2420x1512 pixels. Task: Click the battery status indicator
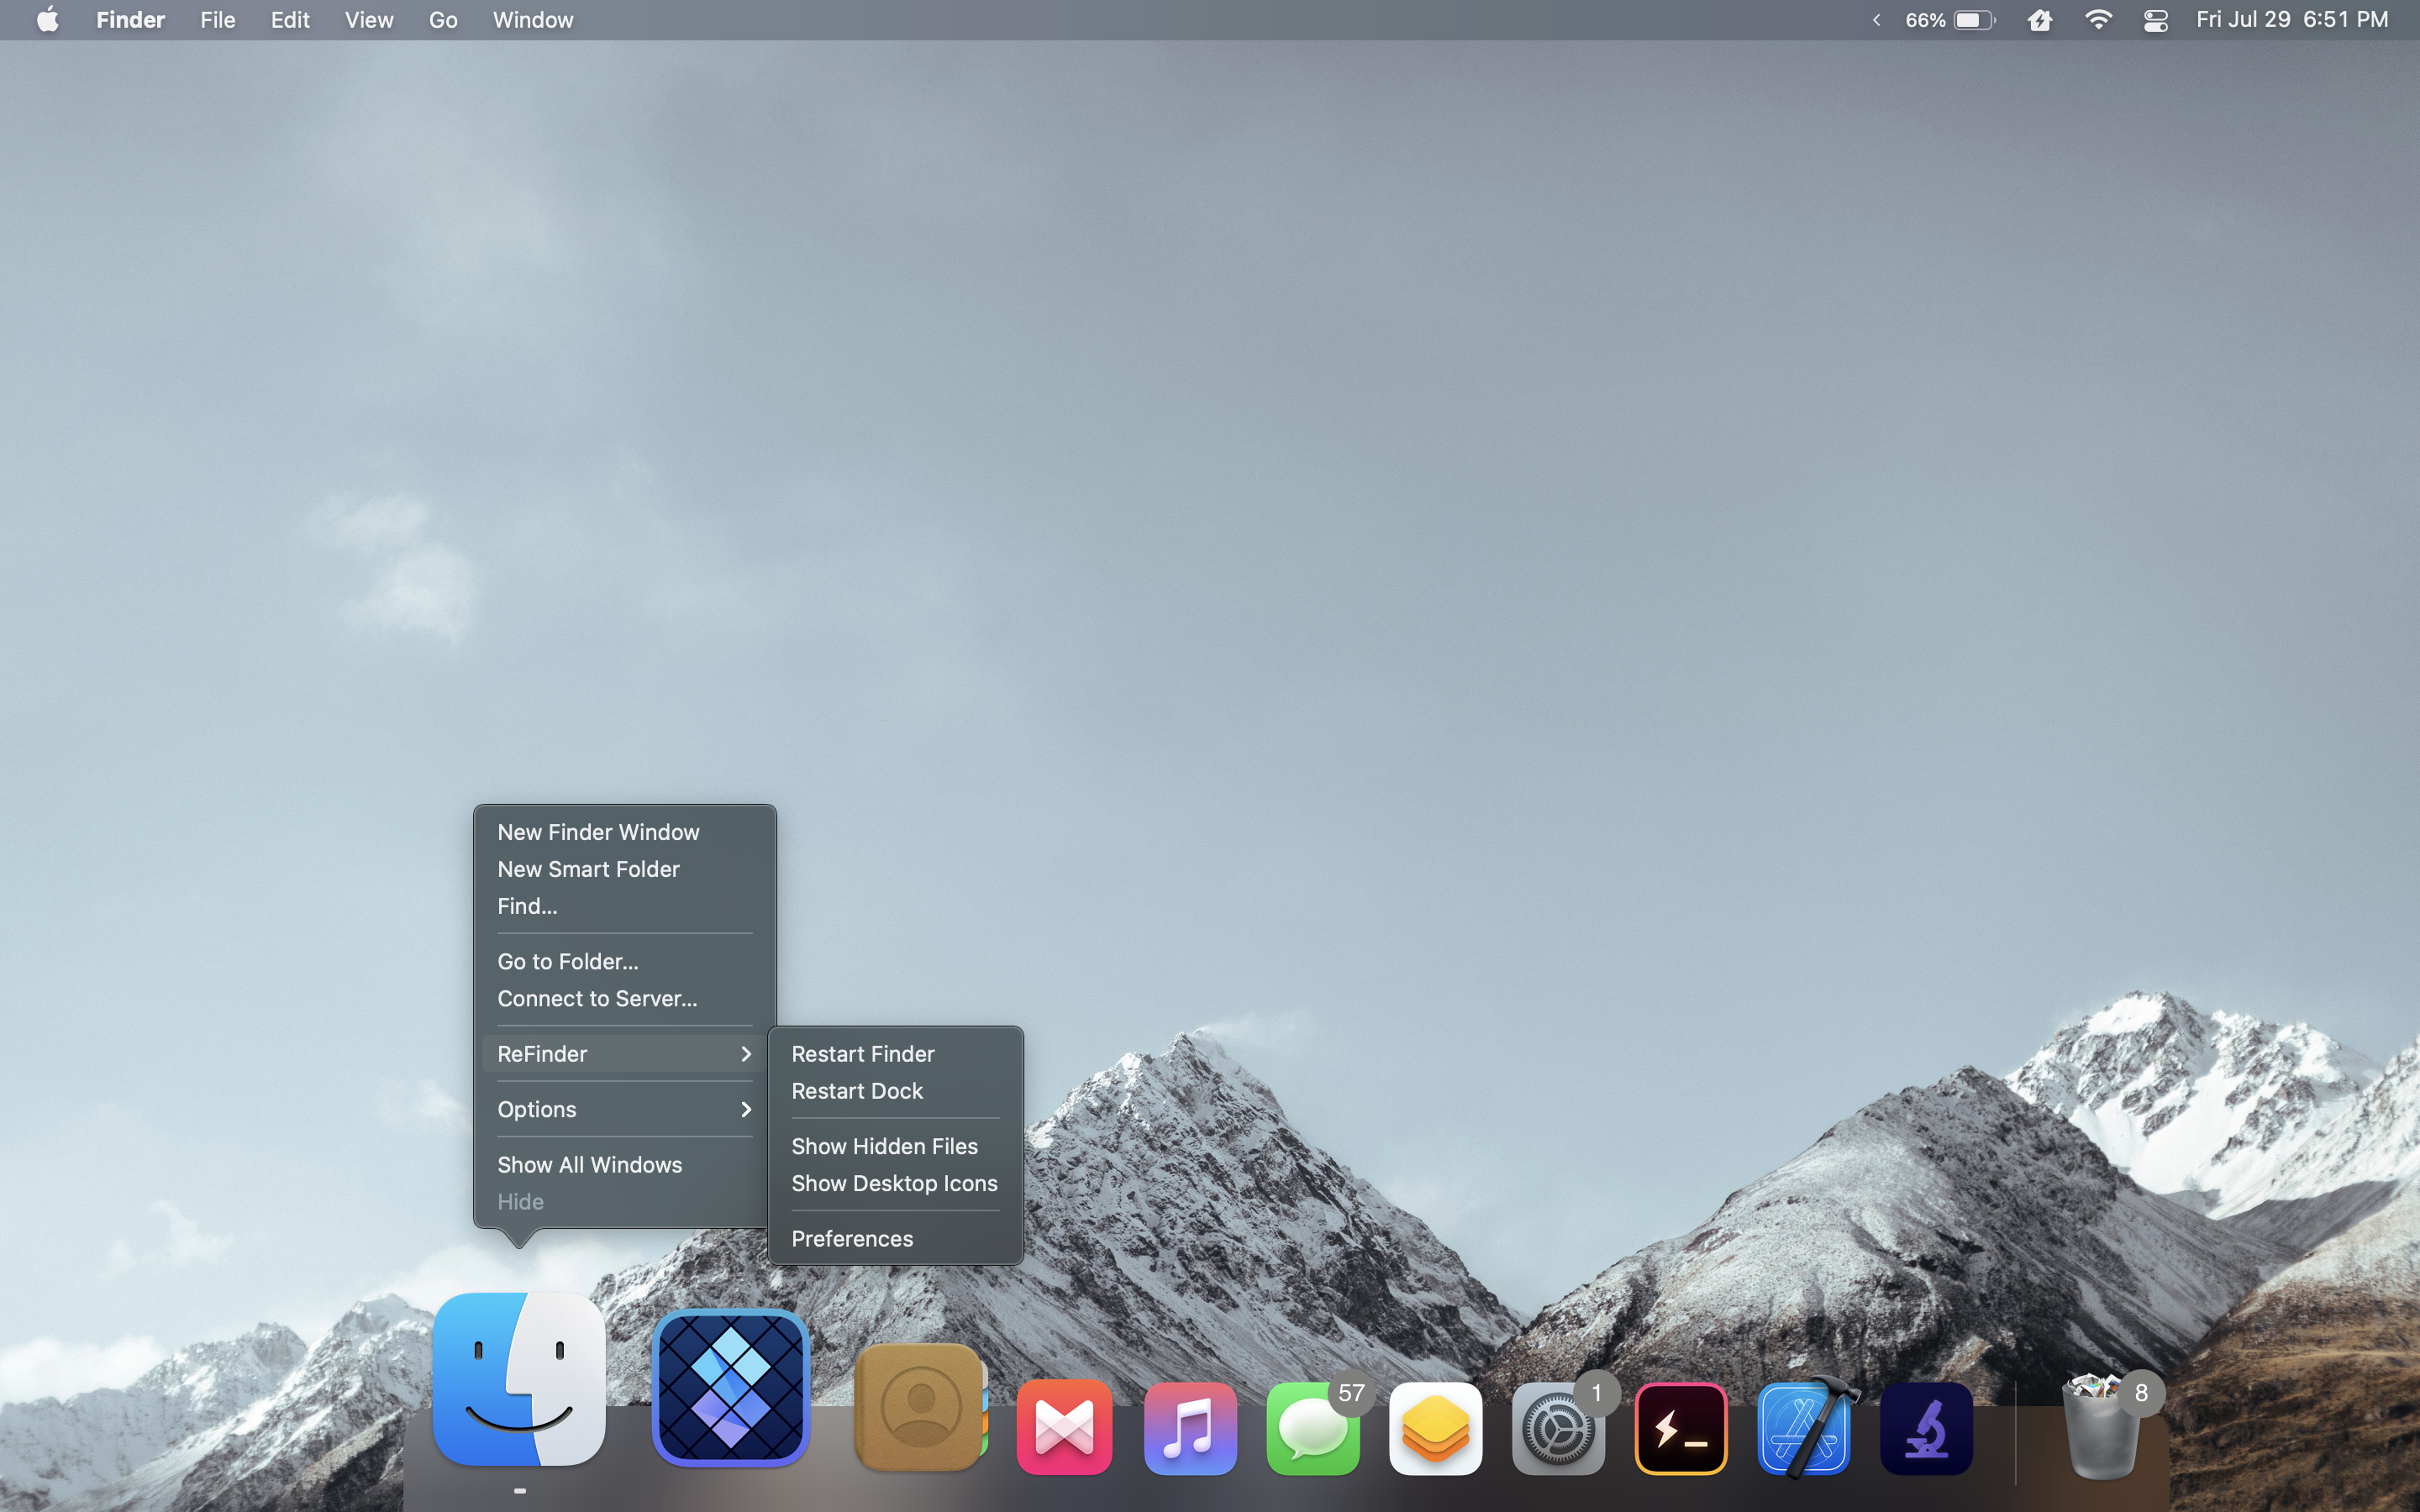(1949, 20)
